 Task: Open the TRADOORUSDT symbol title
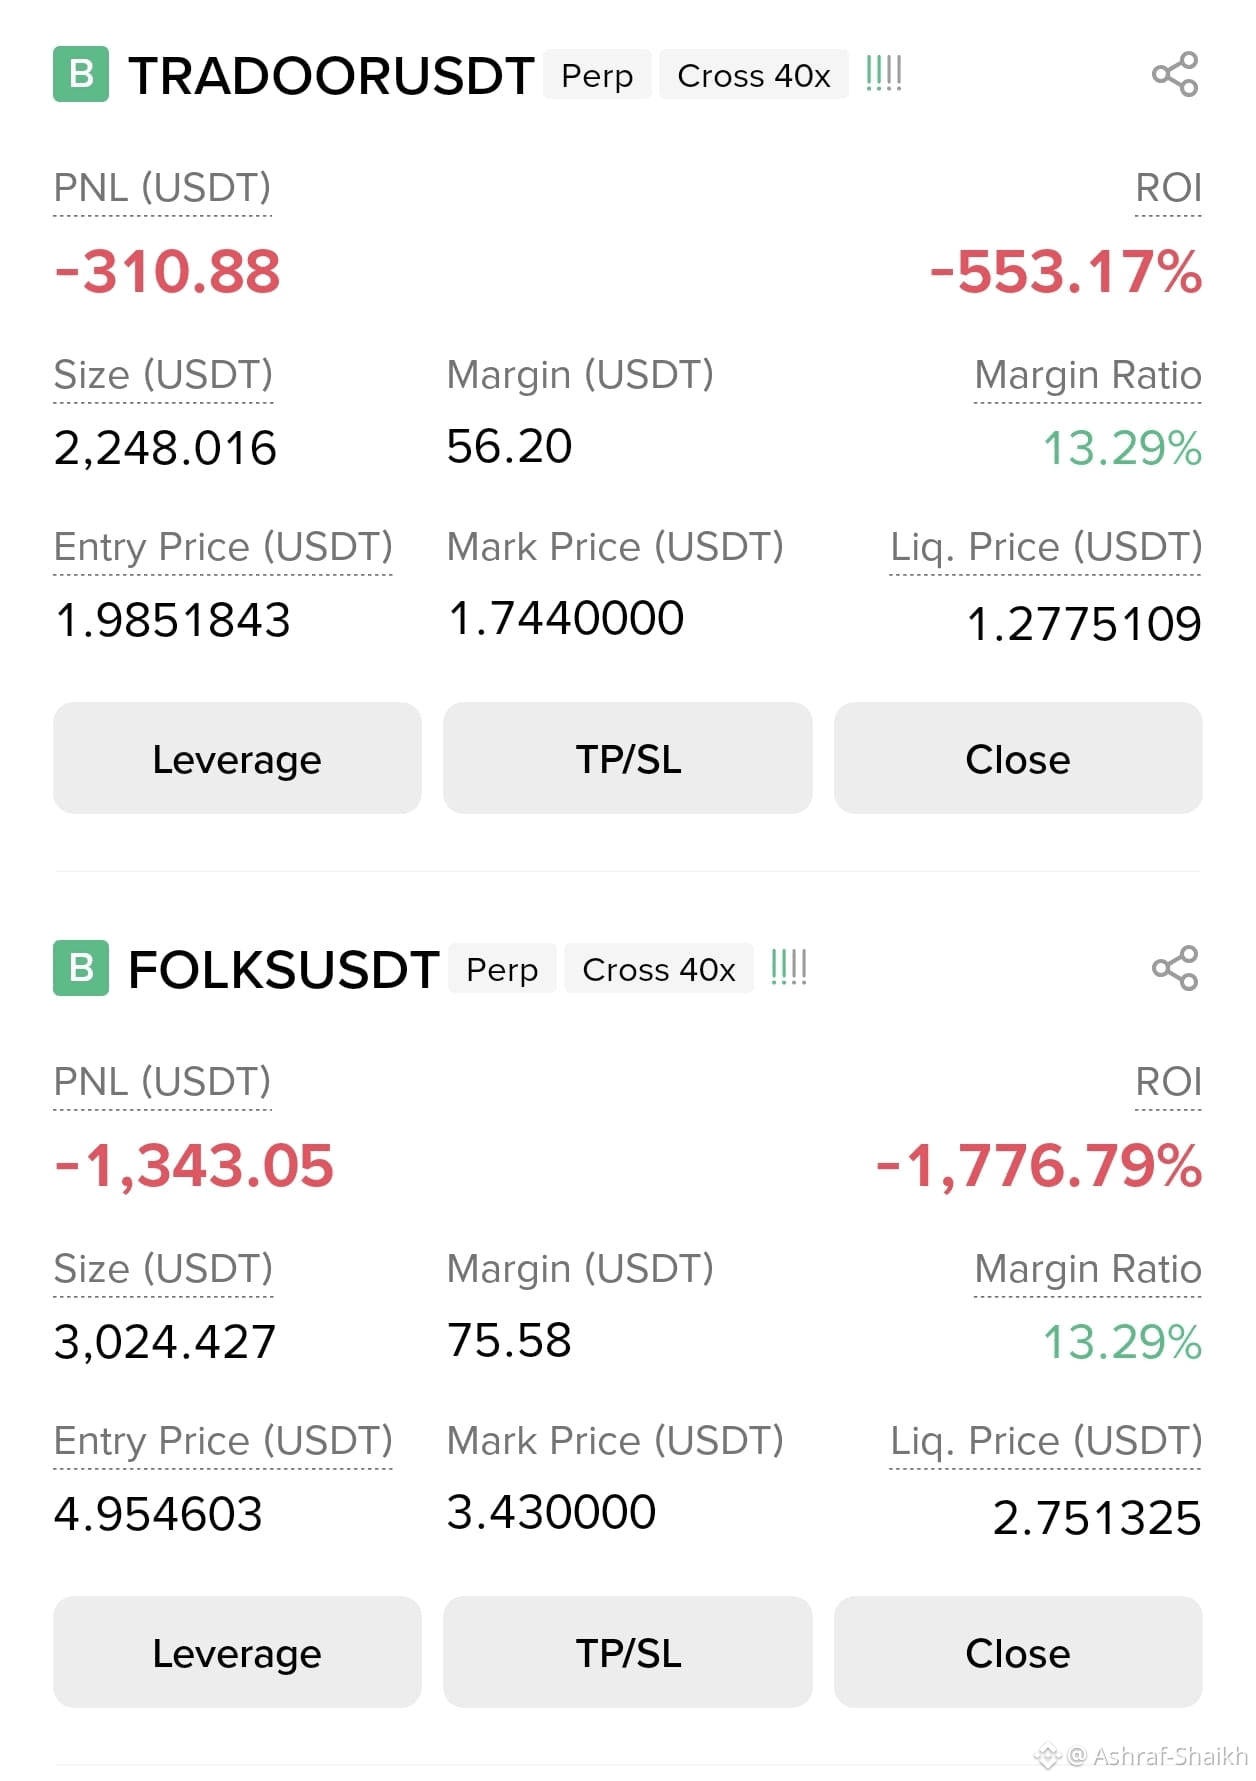click(x=331, y=76)
